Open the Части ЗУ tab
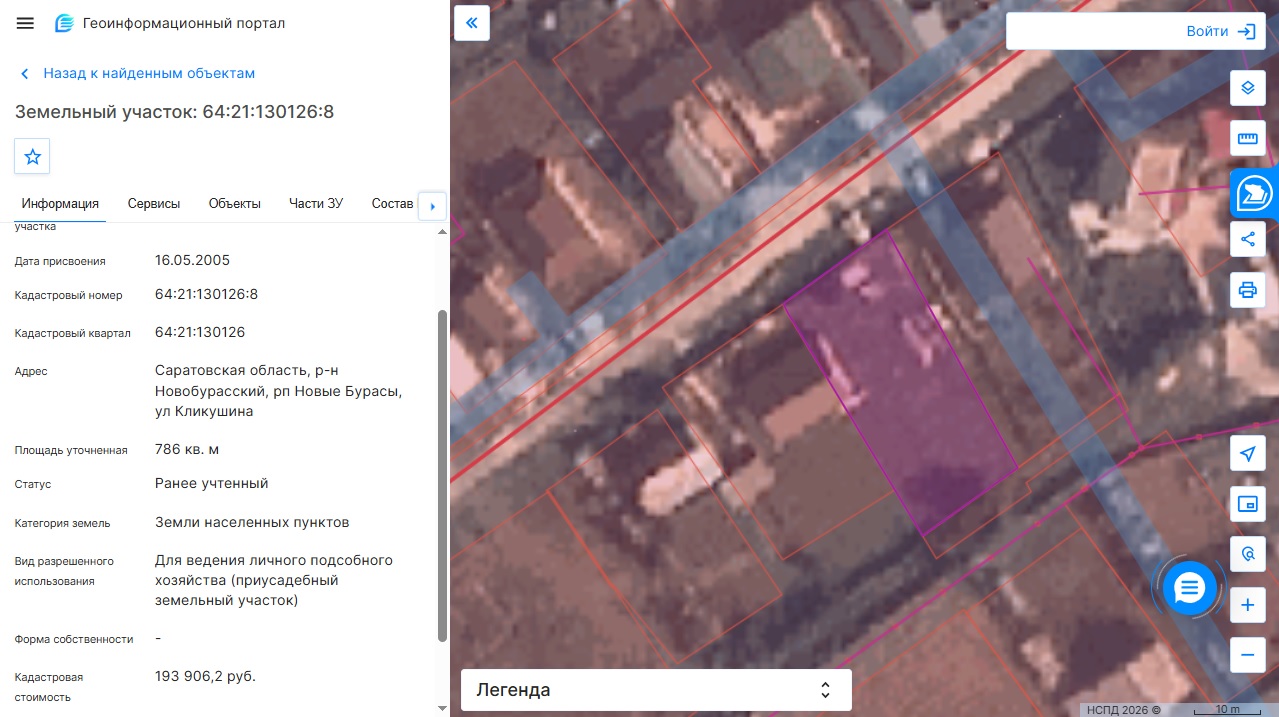The image size is (1279, 717). coord(316,204)
